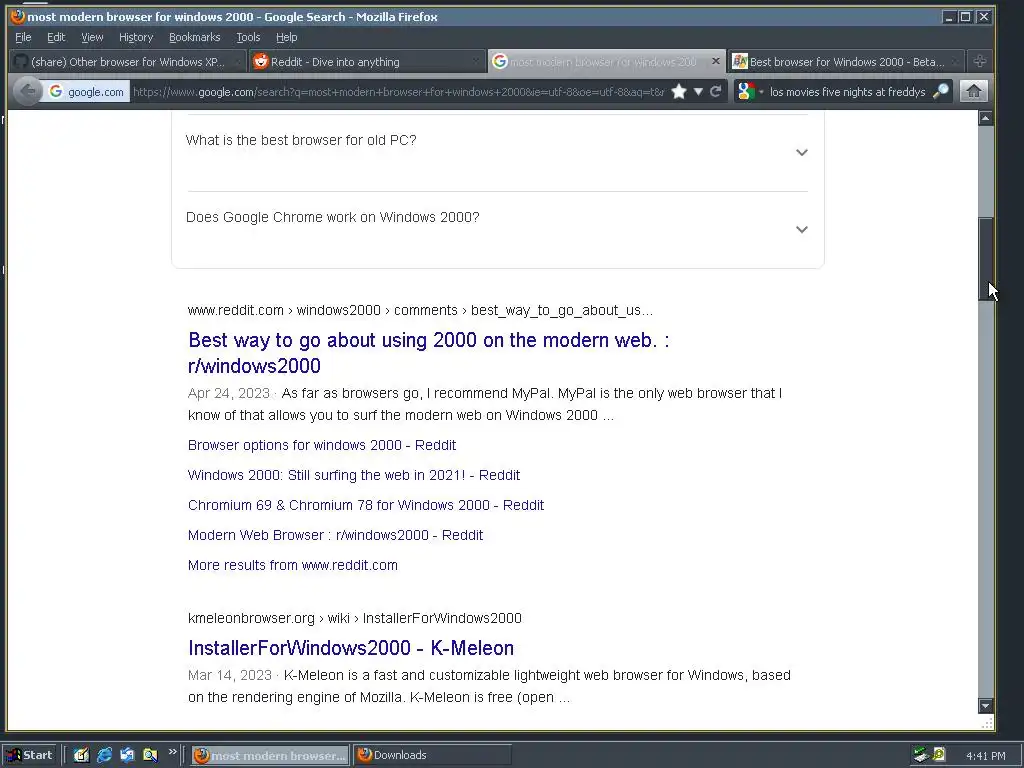
Task: Launch Internet Explorer from Quick Launch
Action: click(104, 755)
